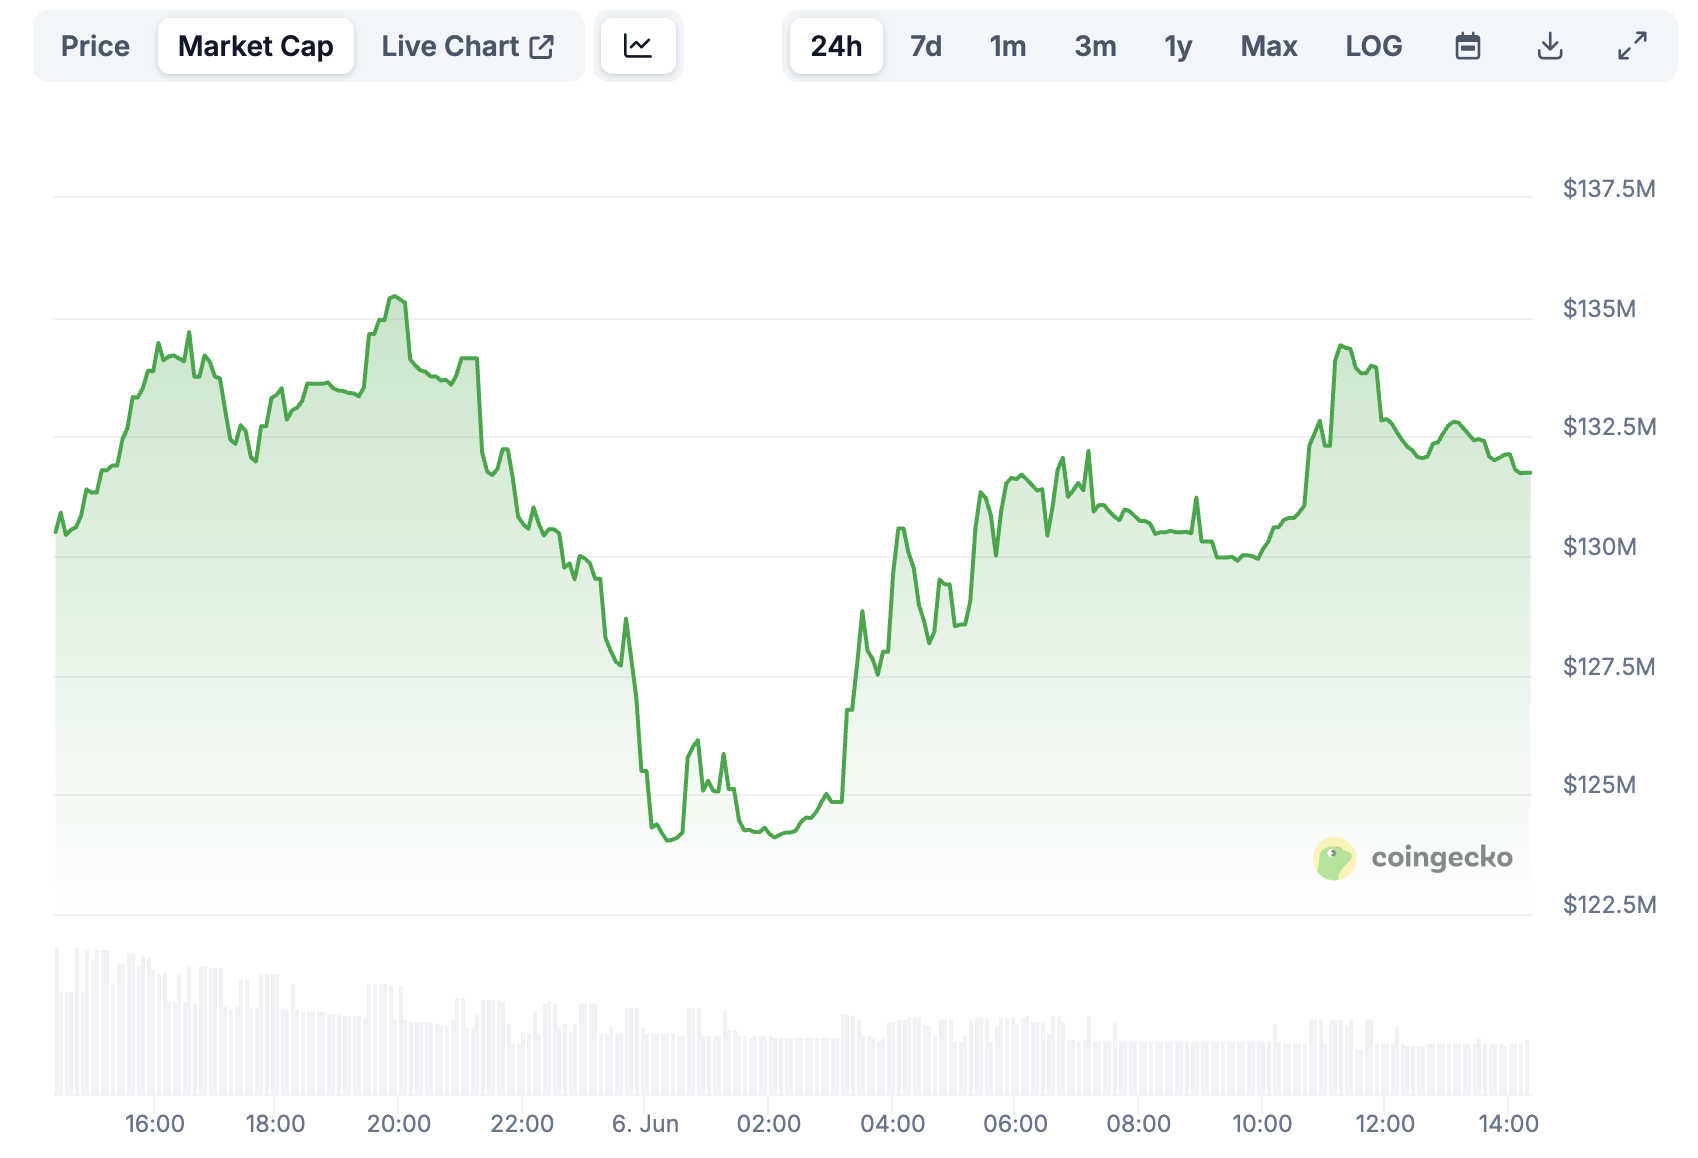
Task: Click the coingecko watermark text
Action: [1441, 858]
